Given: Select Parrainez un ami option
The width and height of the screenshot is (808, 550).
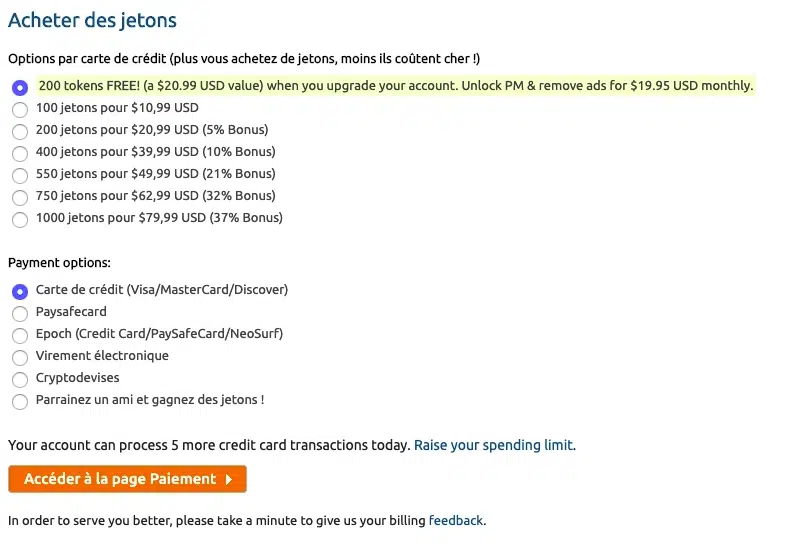Looking at the screenshot, I should click(20, 401).
